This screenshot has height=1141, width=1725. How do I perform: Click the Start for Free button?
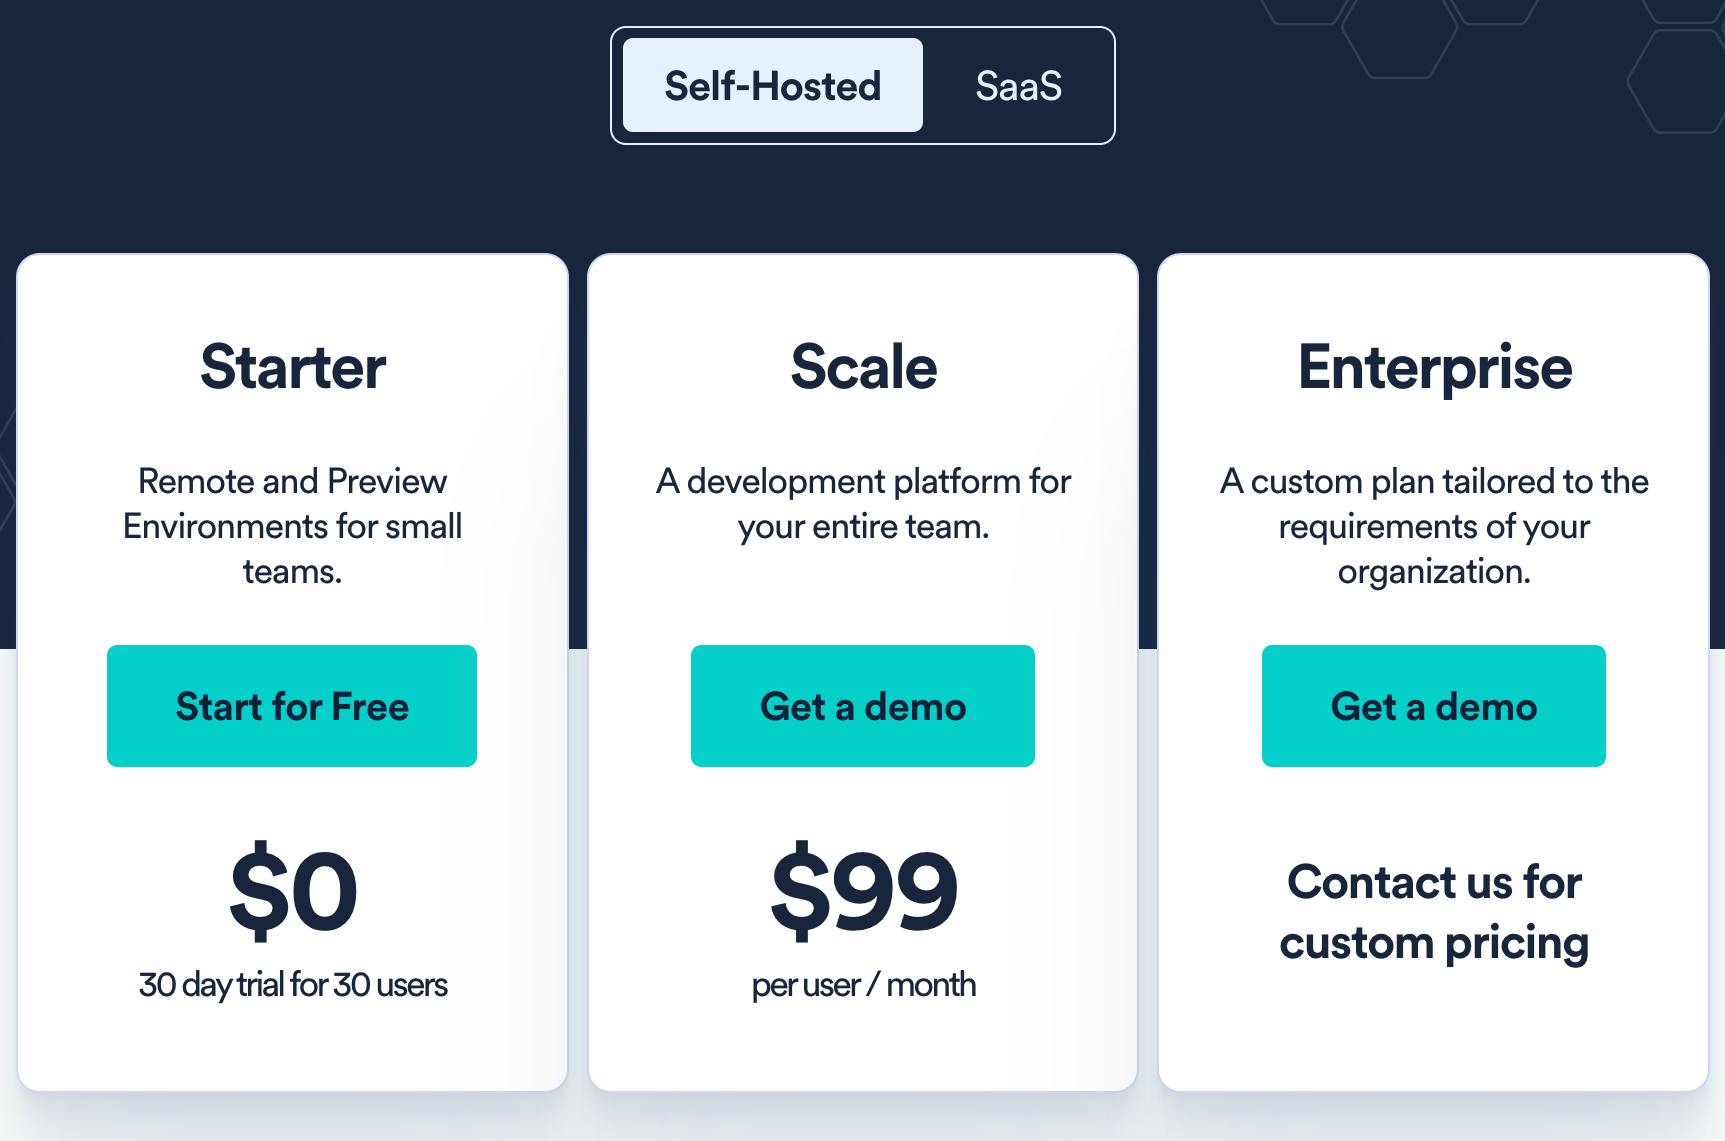[x=292, y=706]
